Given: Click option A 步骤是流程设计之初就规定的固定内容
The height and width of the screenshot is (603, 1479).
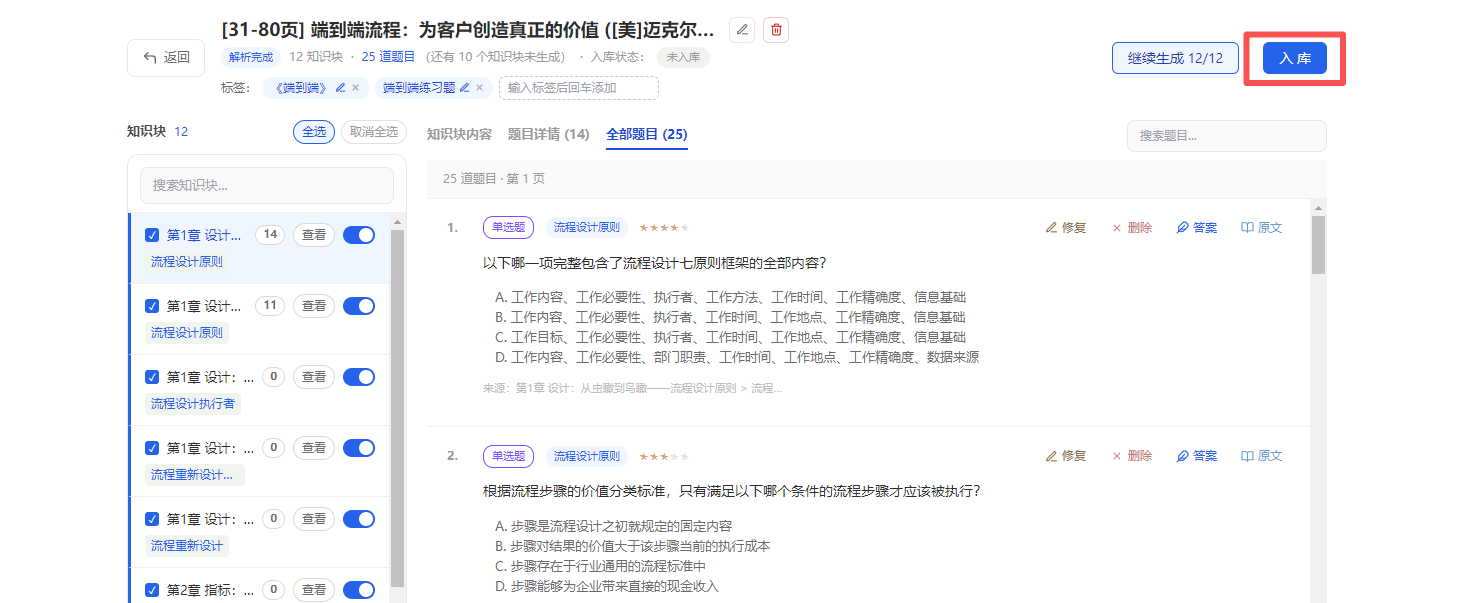Looking at the screenshot, I should tap(613, 526).
